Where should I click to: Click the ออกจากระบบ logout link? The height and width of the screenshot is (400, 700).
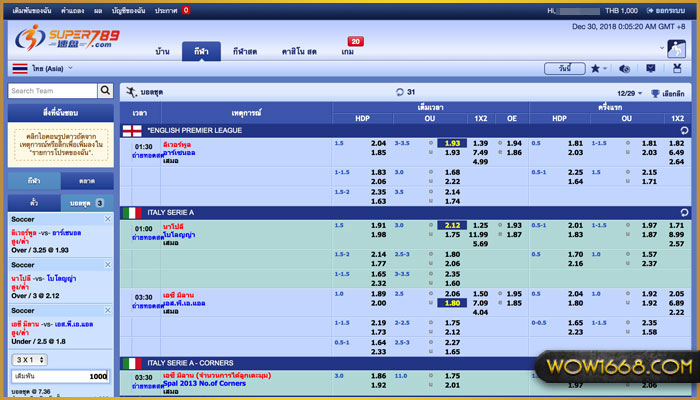click(664, 10)
